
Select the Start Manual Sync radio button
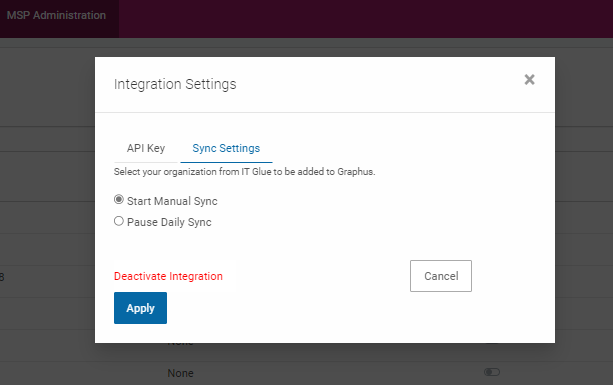click(119, 200)
